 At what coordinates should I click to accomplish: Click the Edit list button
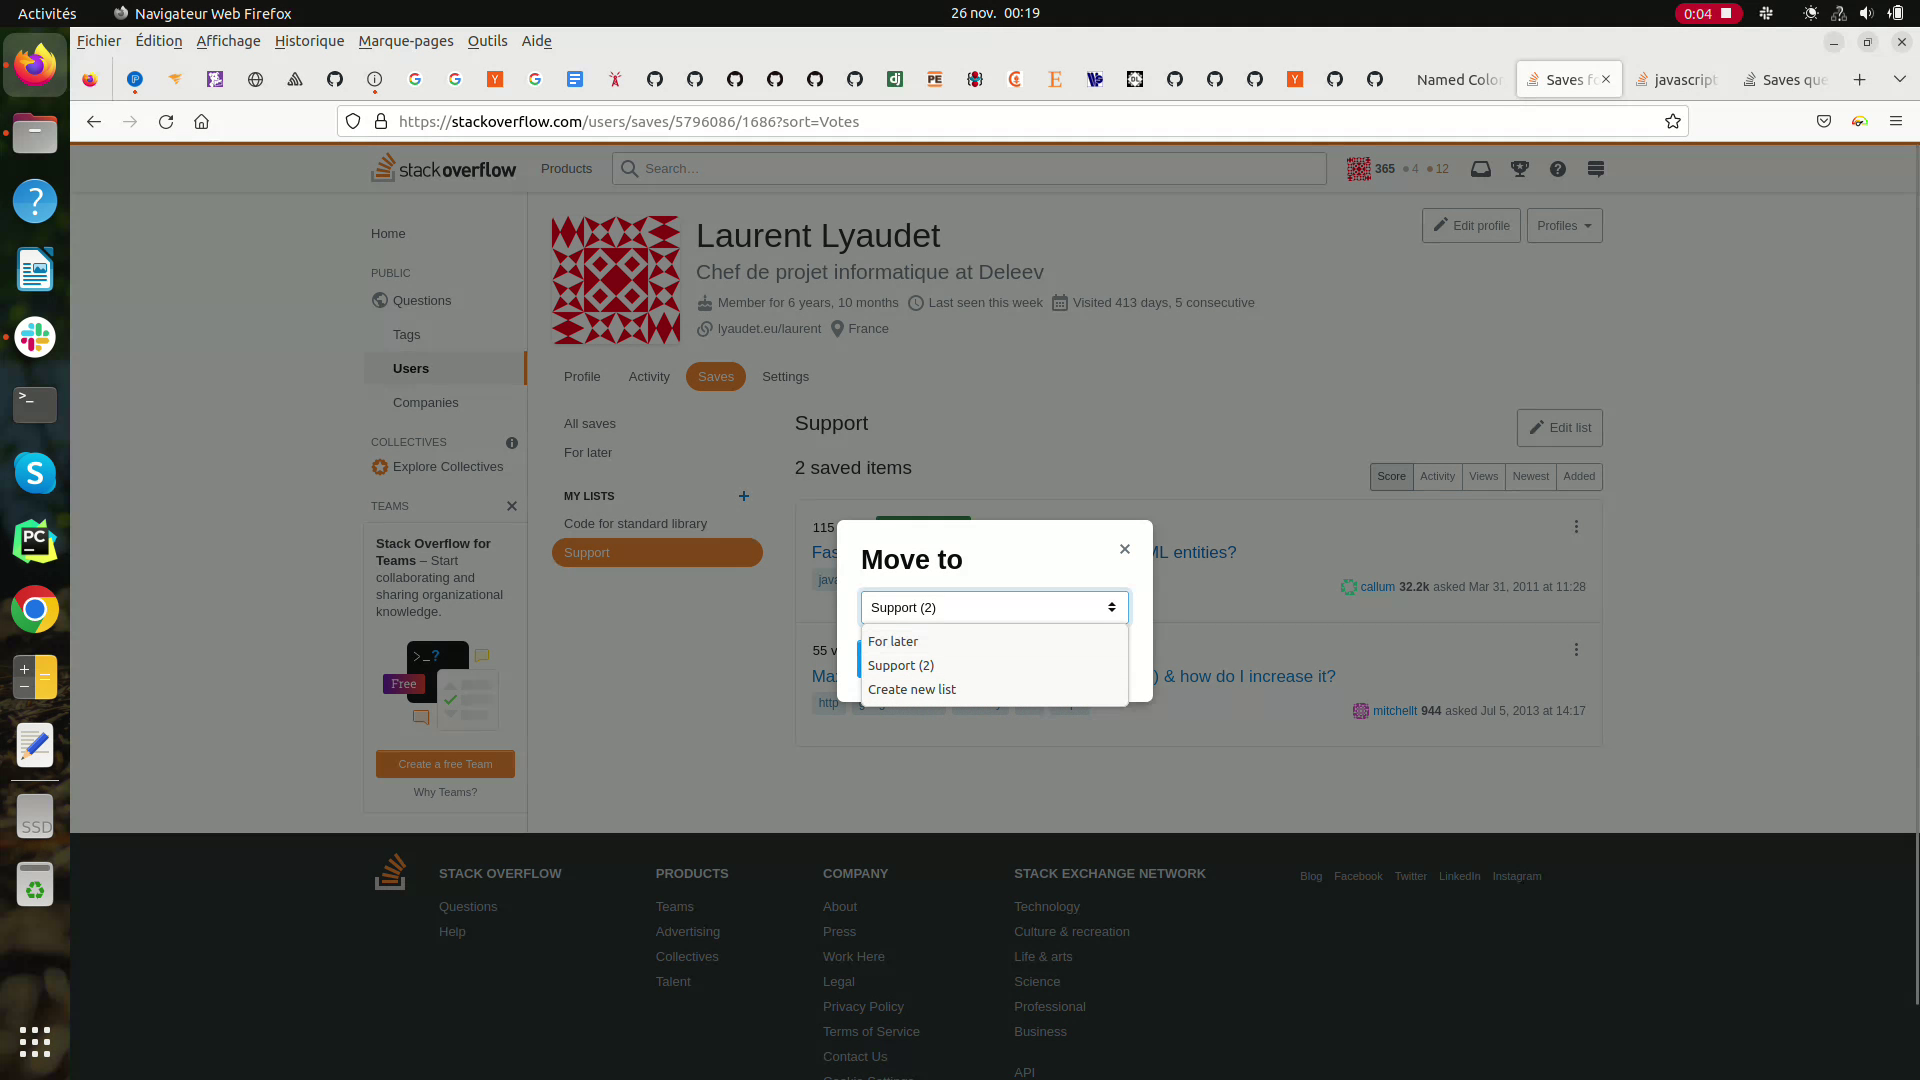(1559, 428)
